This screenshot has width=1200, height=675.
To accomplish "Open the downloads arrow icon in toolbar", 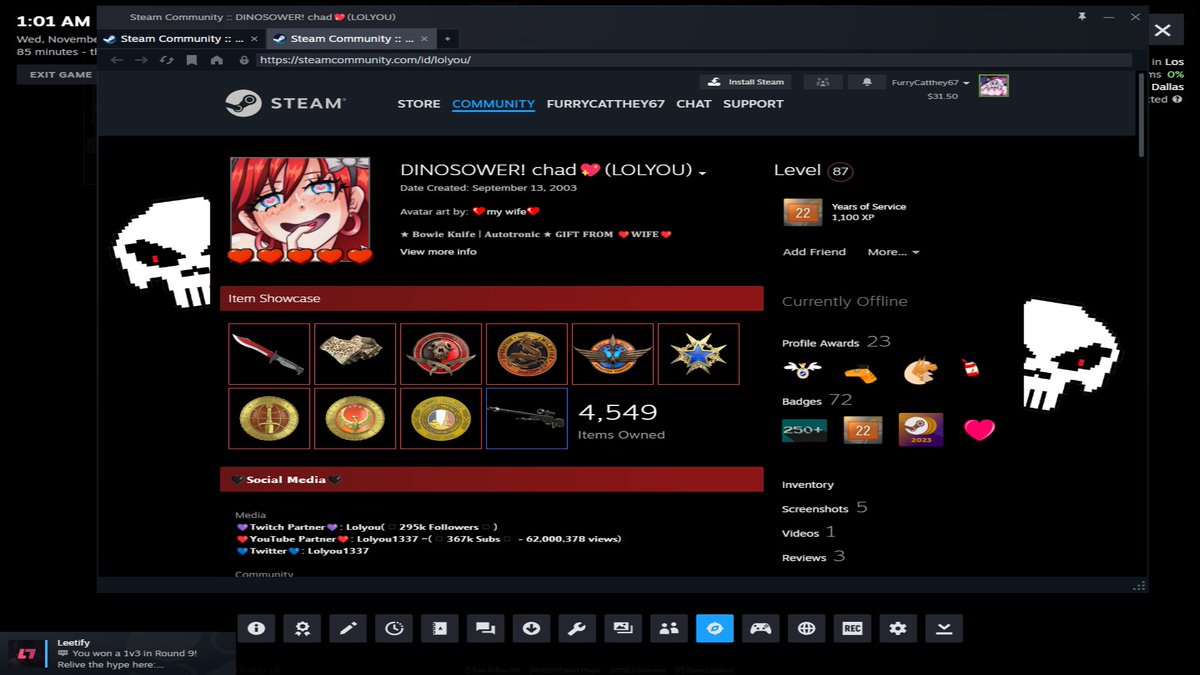I will (x=531, y=628).
